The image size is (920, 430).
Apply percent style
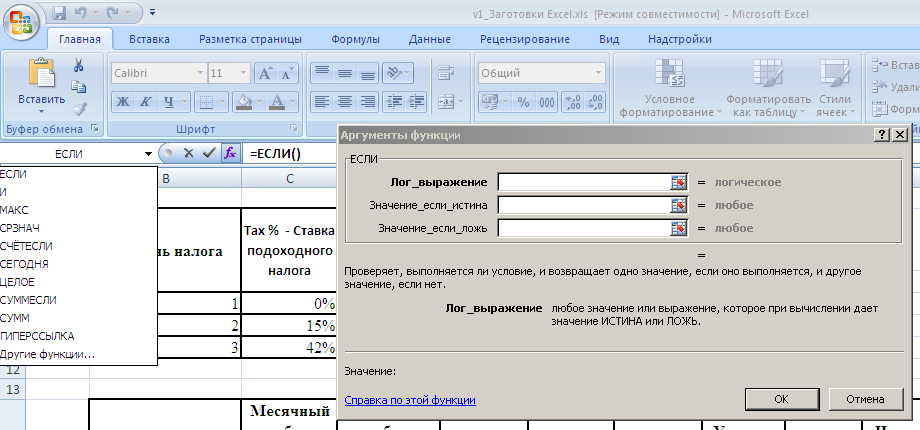(523, 102)
